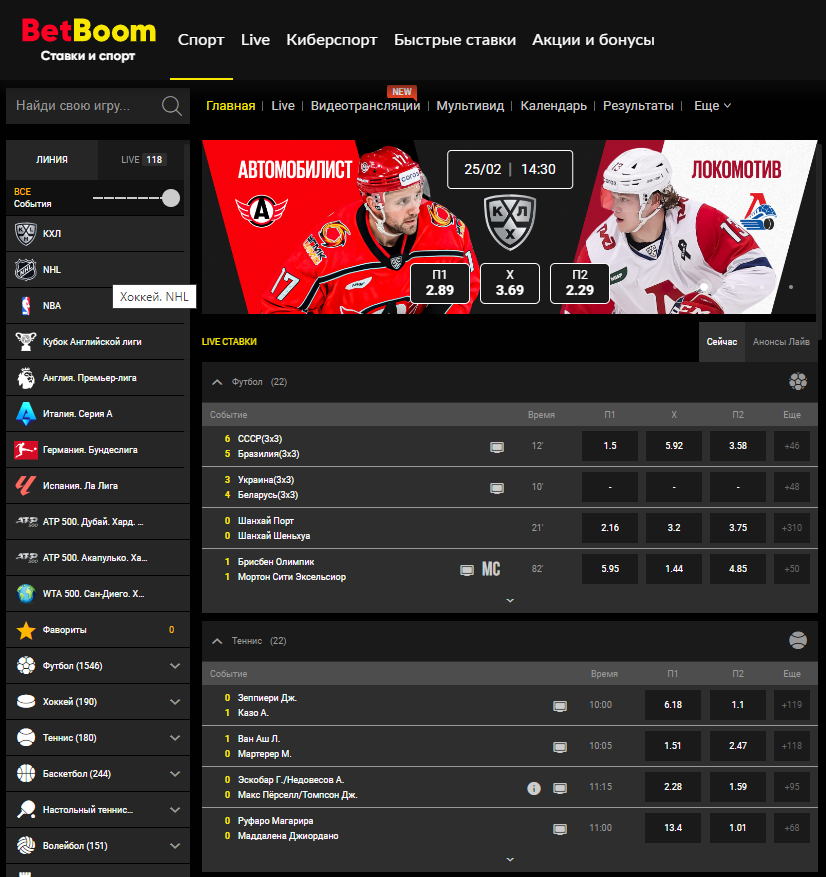Screen dimensions: 826x877
Task: Expand Футбол (1546) in sidebar
Action: (175, 666)
